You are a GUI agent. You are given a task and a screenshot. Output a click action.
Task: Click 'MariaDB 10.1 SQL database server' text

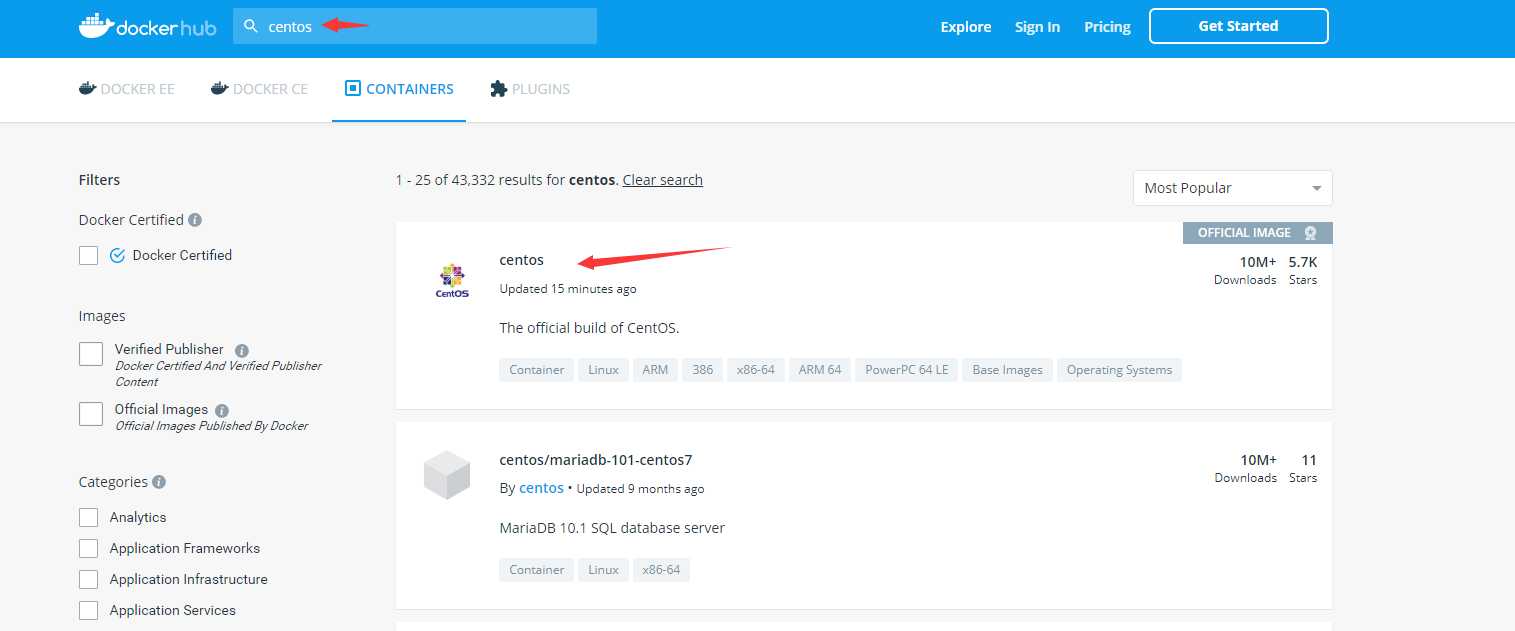pos(612,528)
